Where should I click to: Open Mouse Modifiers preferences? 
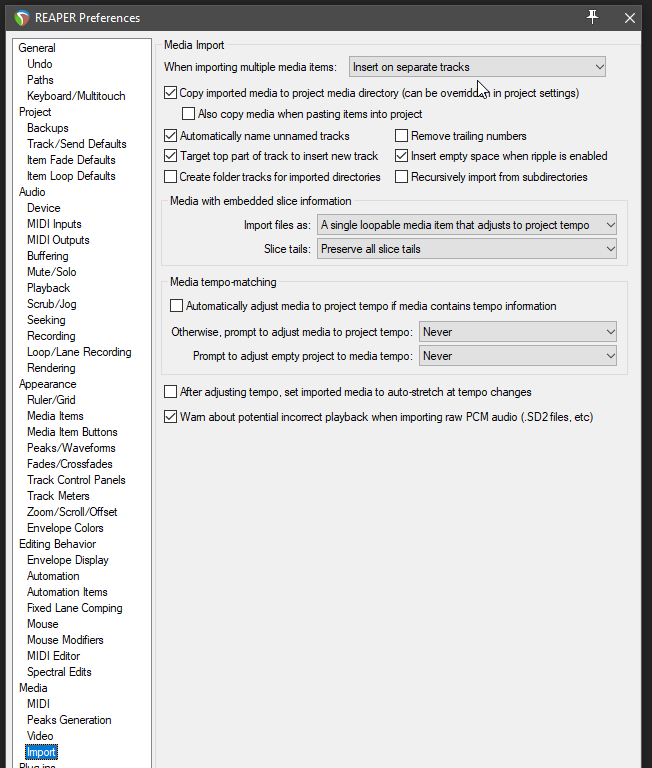65,640
